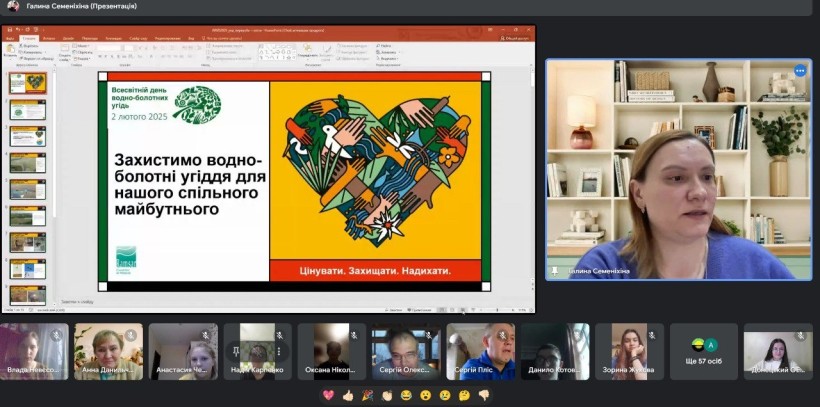The image size is (820, 407).
Task: Select slide 5 thumbnail in slide panel
Action: pyautogui.click(x=28, y=189)
